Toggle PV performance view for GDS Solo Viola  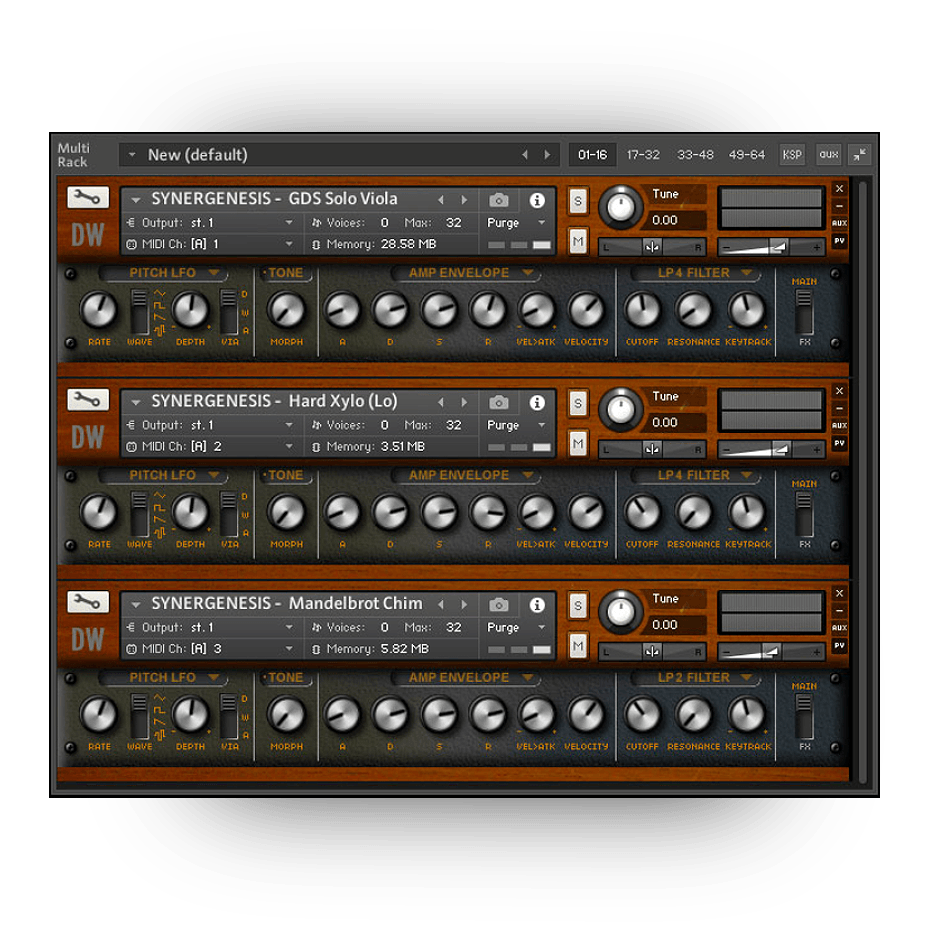click(x=839, y=241)
